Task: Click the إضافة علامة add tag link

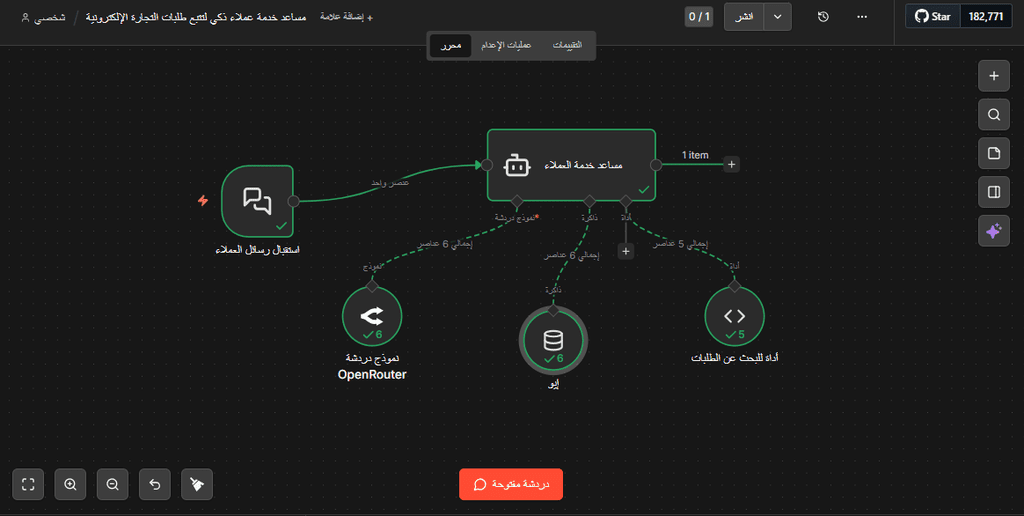Action: tap(346, 18)
